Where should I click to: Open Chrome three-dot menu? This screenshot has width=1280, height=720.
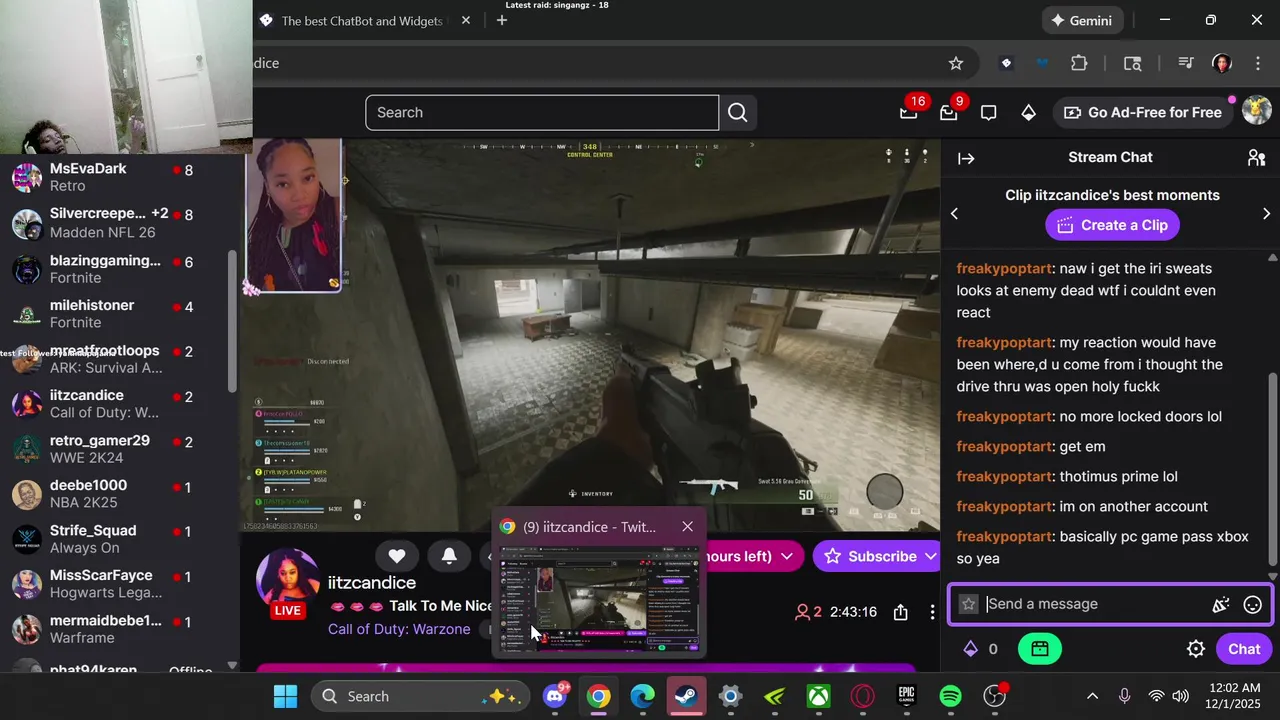click(x=1258, y=63)
